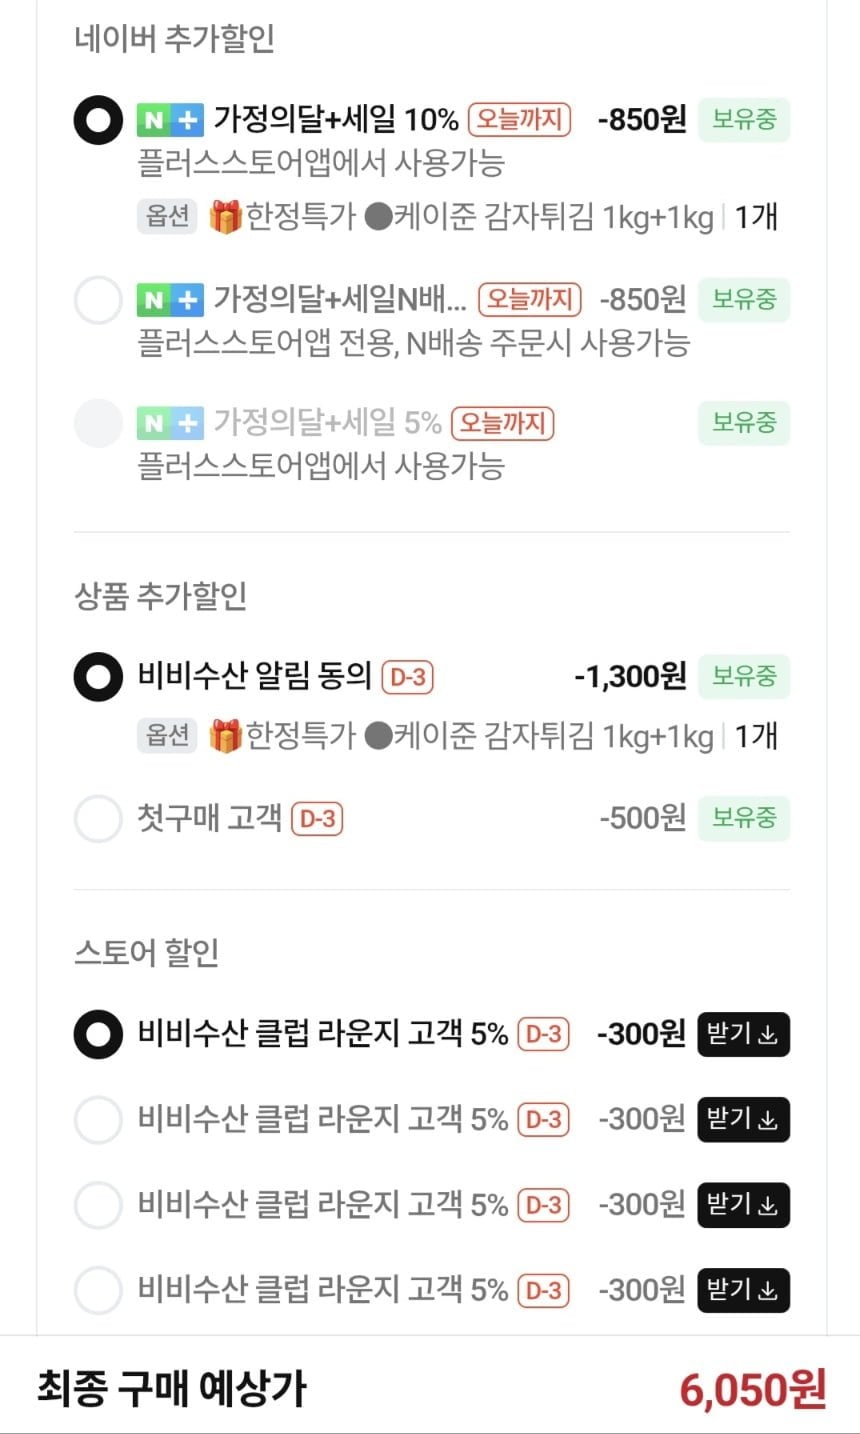Select the 비비수산 알림 동의 radio button
Image resolution: width=860 pixels, height=1434 pixels.
coord(98,677)
